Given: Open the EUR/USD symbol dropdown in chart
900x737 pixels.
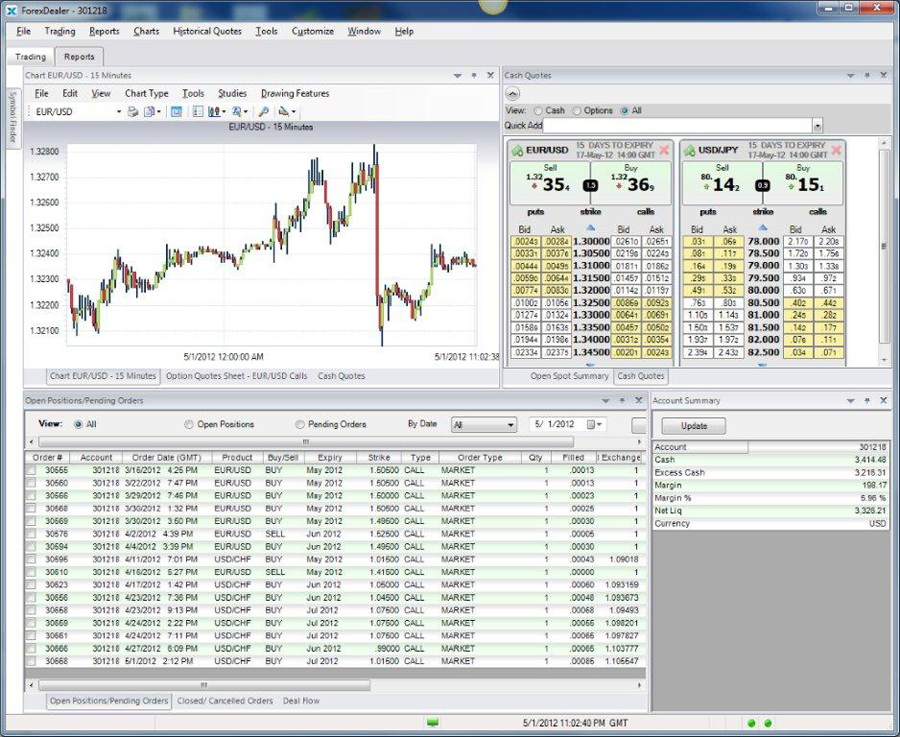Looking at the screenshot, I should tap(116, 112).
